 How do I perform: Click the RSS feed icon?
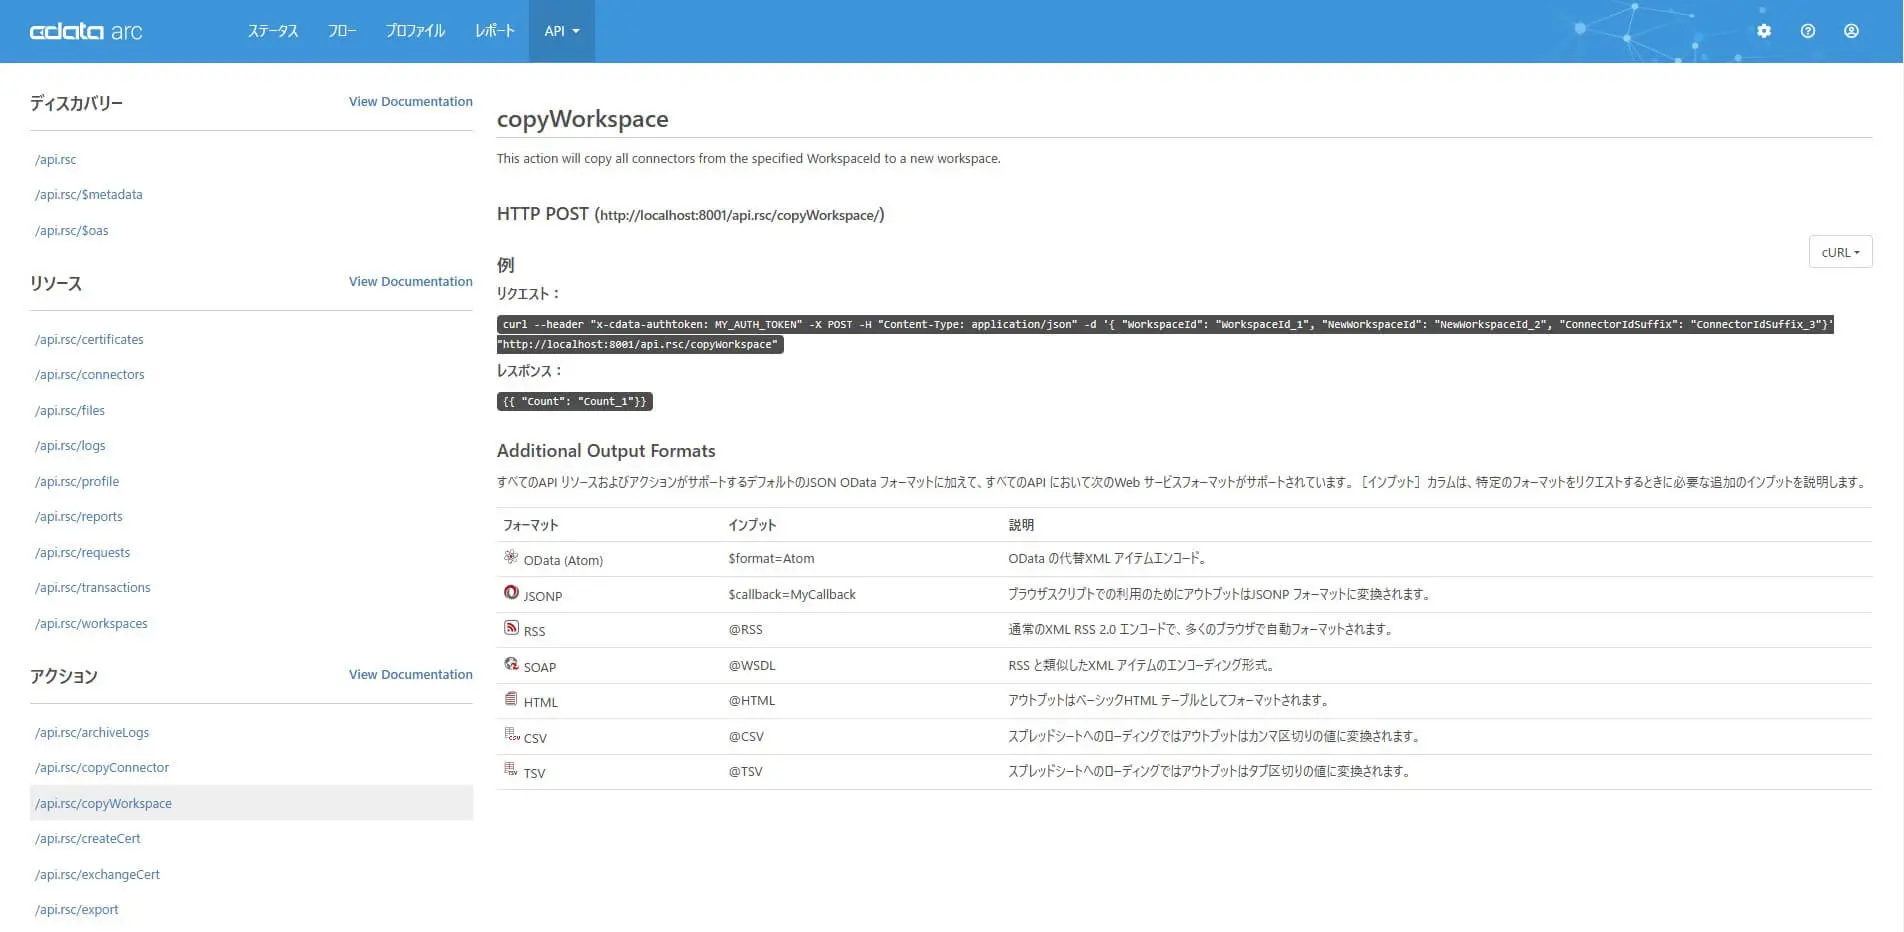click(x=511, y=628)
